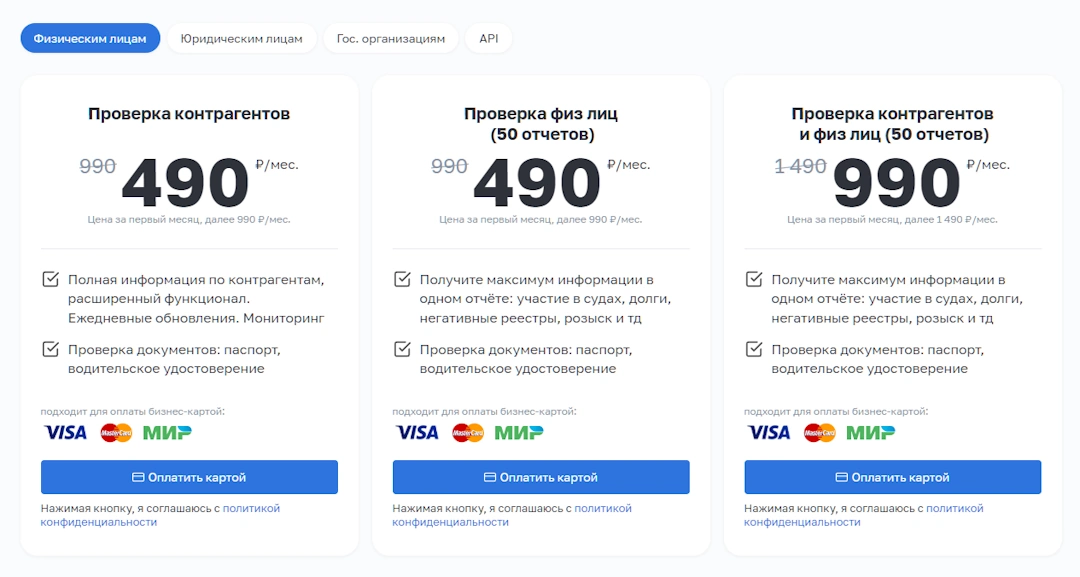Click the МИР icon on the first card

point(166,432)
